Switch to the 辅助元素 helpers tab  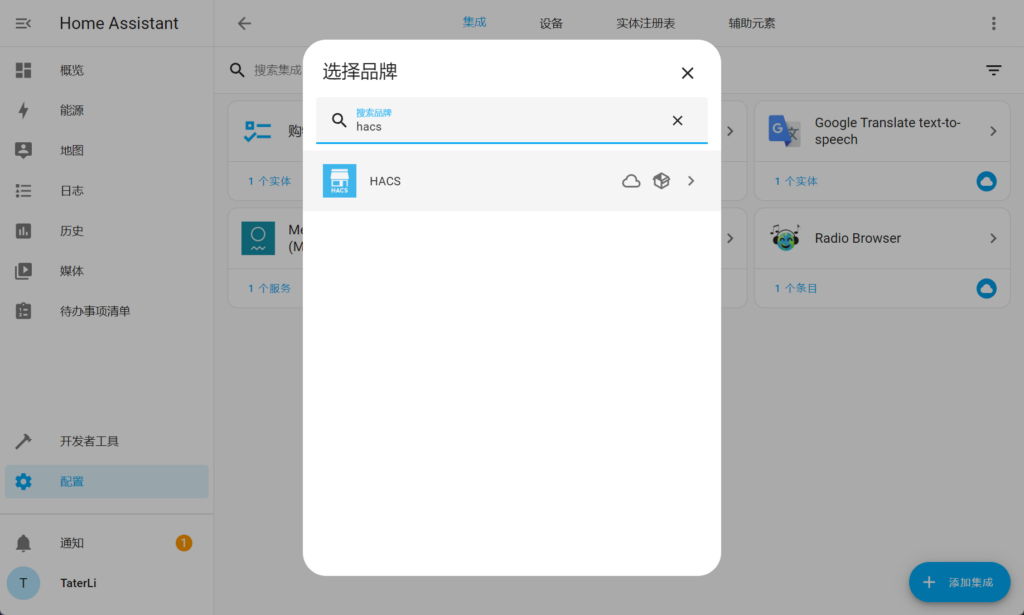[752, 24]
